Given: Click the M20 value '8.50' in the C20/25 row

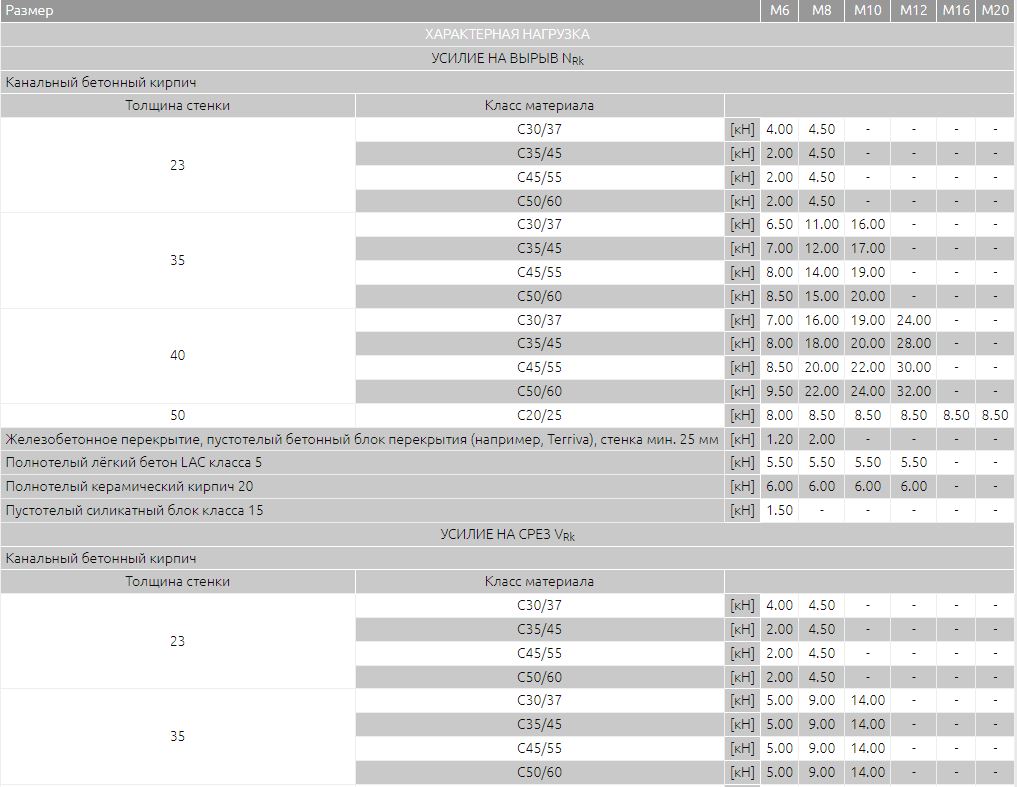Looking at the screenshot, I should coord(995,415).
